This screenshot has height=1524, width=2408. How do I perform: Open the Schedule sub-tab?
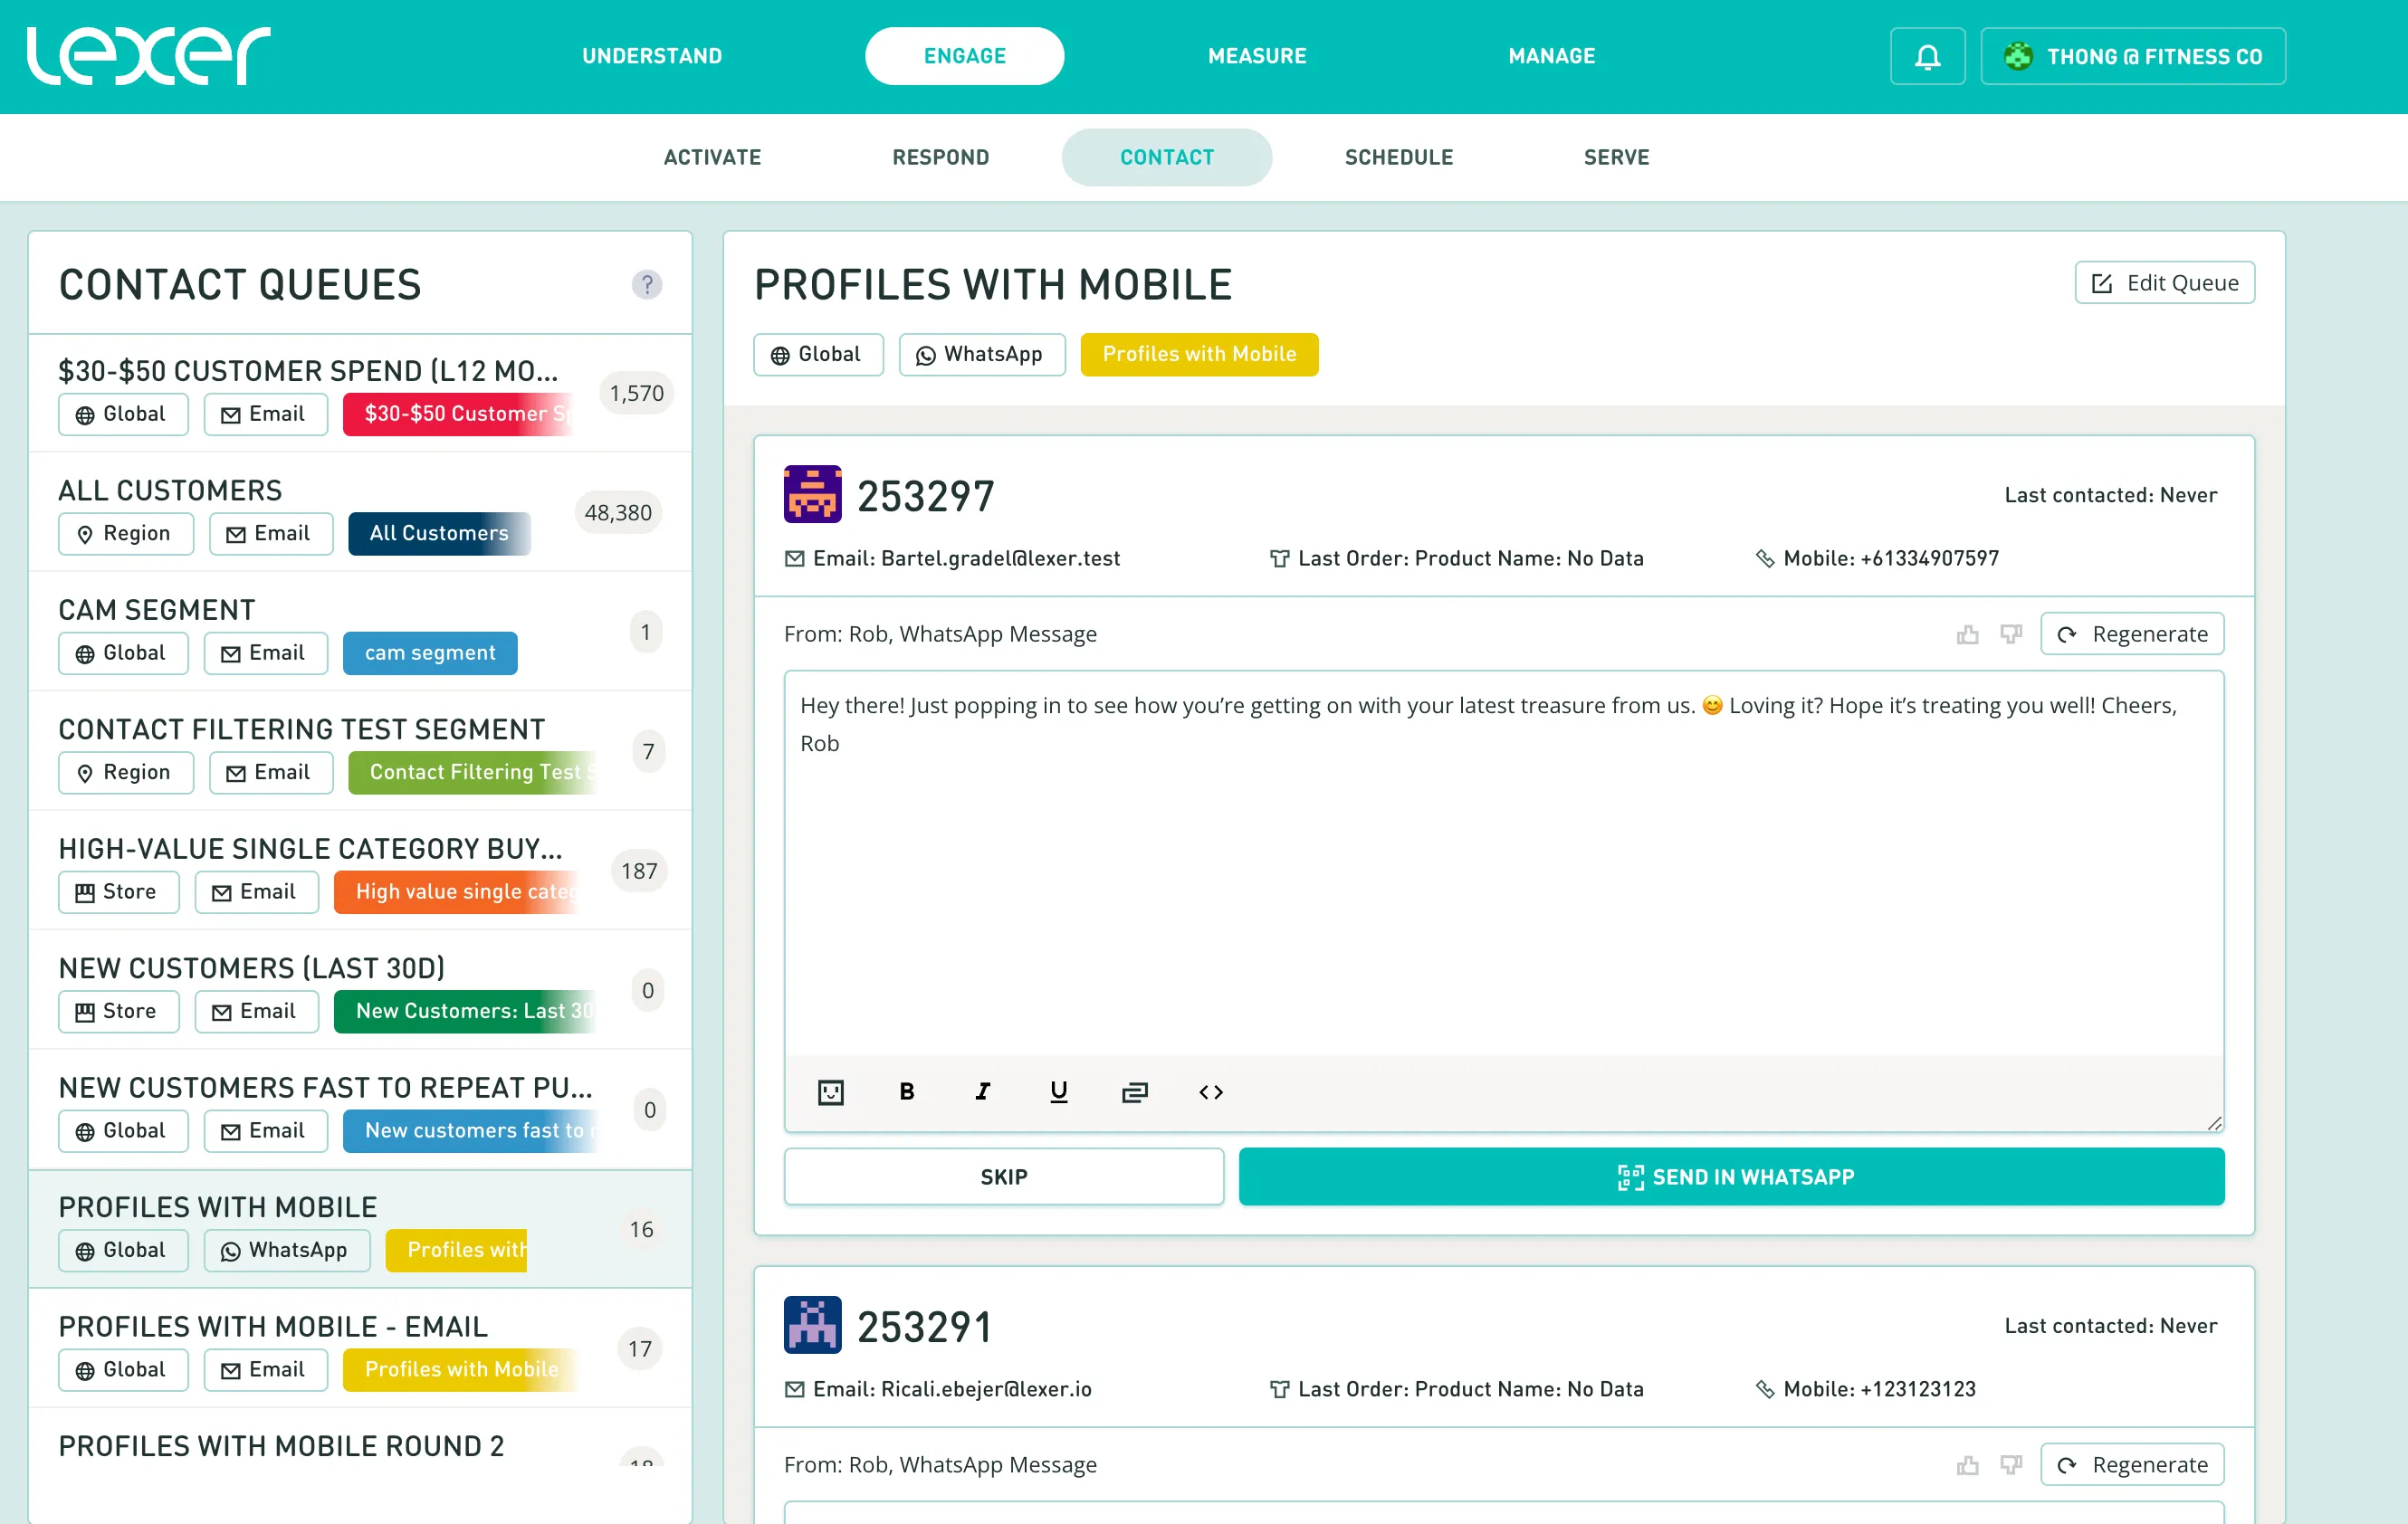[1398, 158]
